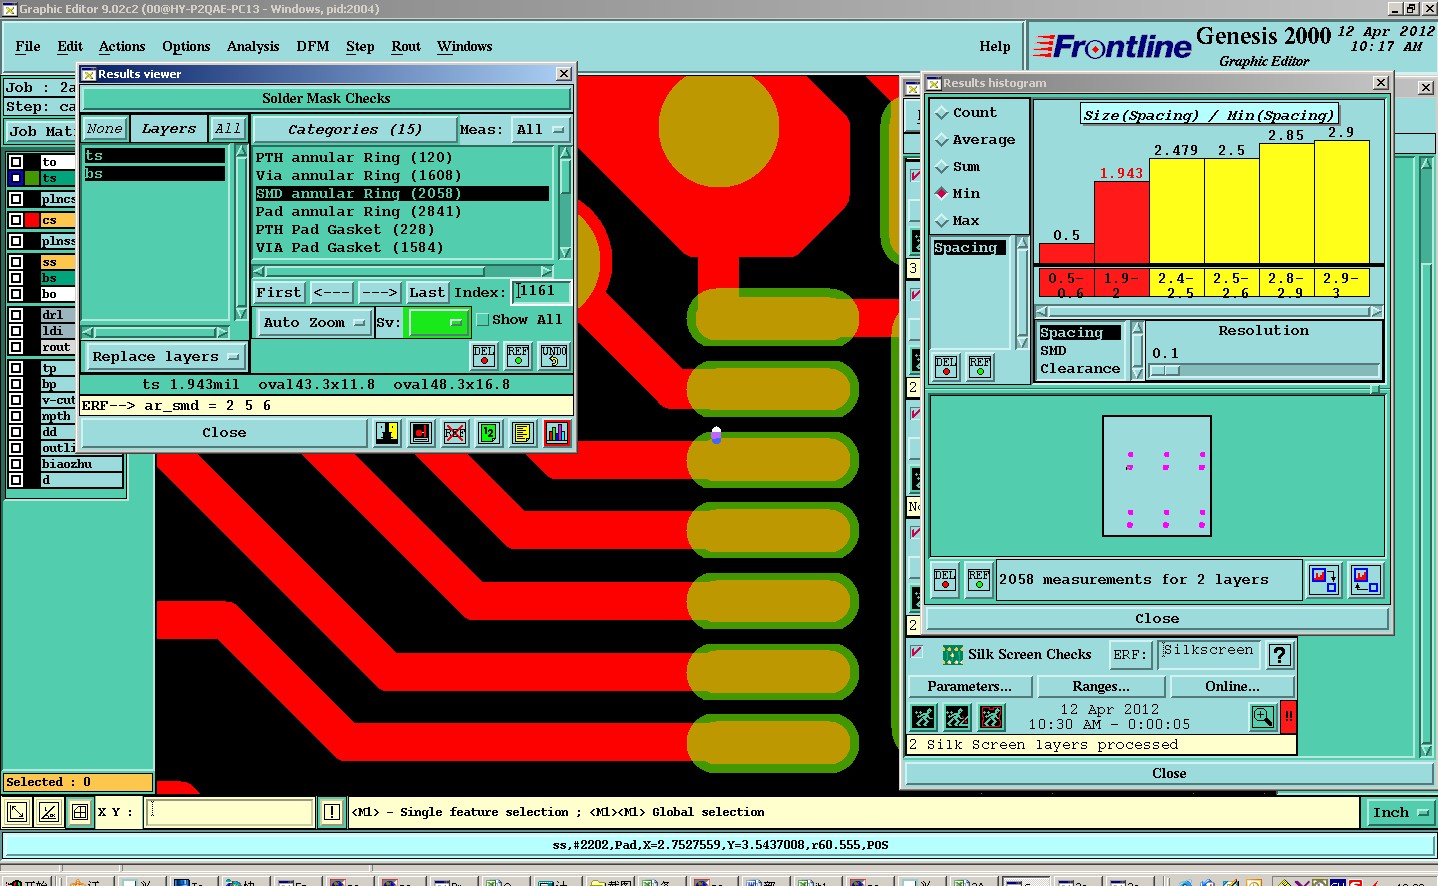
Task: Open the Rout menu
Action: coord(406,46)
